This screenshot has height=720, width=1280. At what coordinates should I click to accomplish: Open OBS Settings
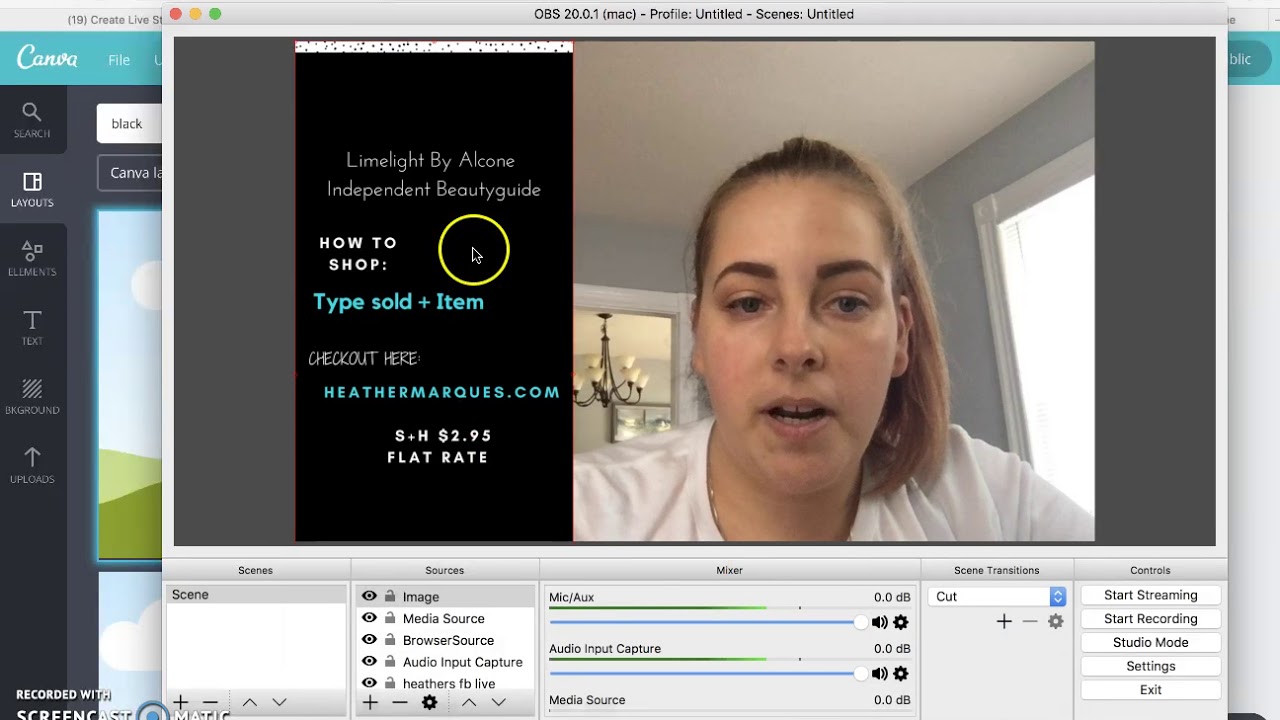tap(1150, 666)
